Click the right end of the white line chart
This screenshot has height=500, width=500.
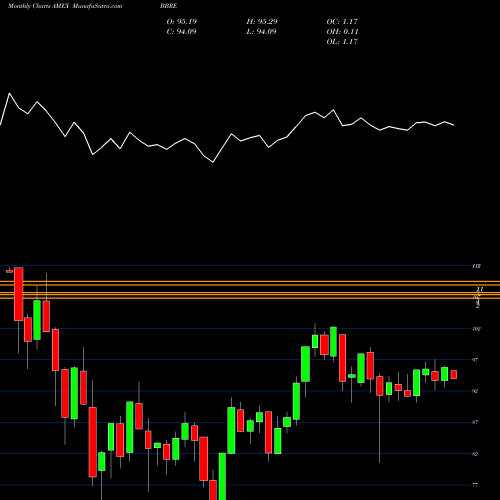click(x=453, y=125)
